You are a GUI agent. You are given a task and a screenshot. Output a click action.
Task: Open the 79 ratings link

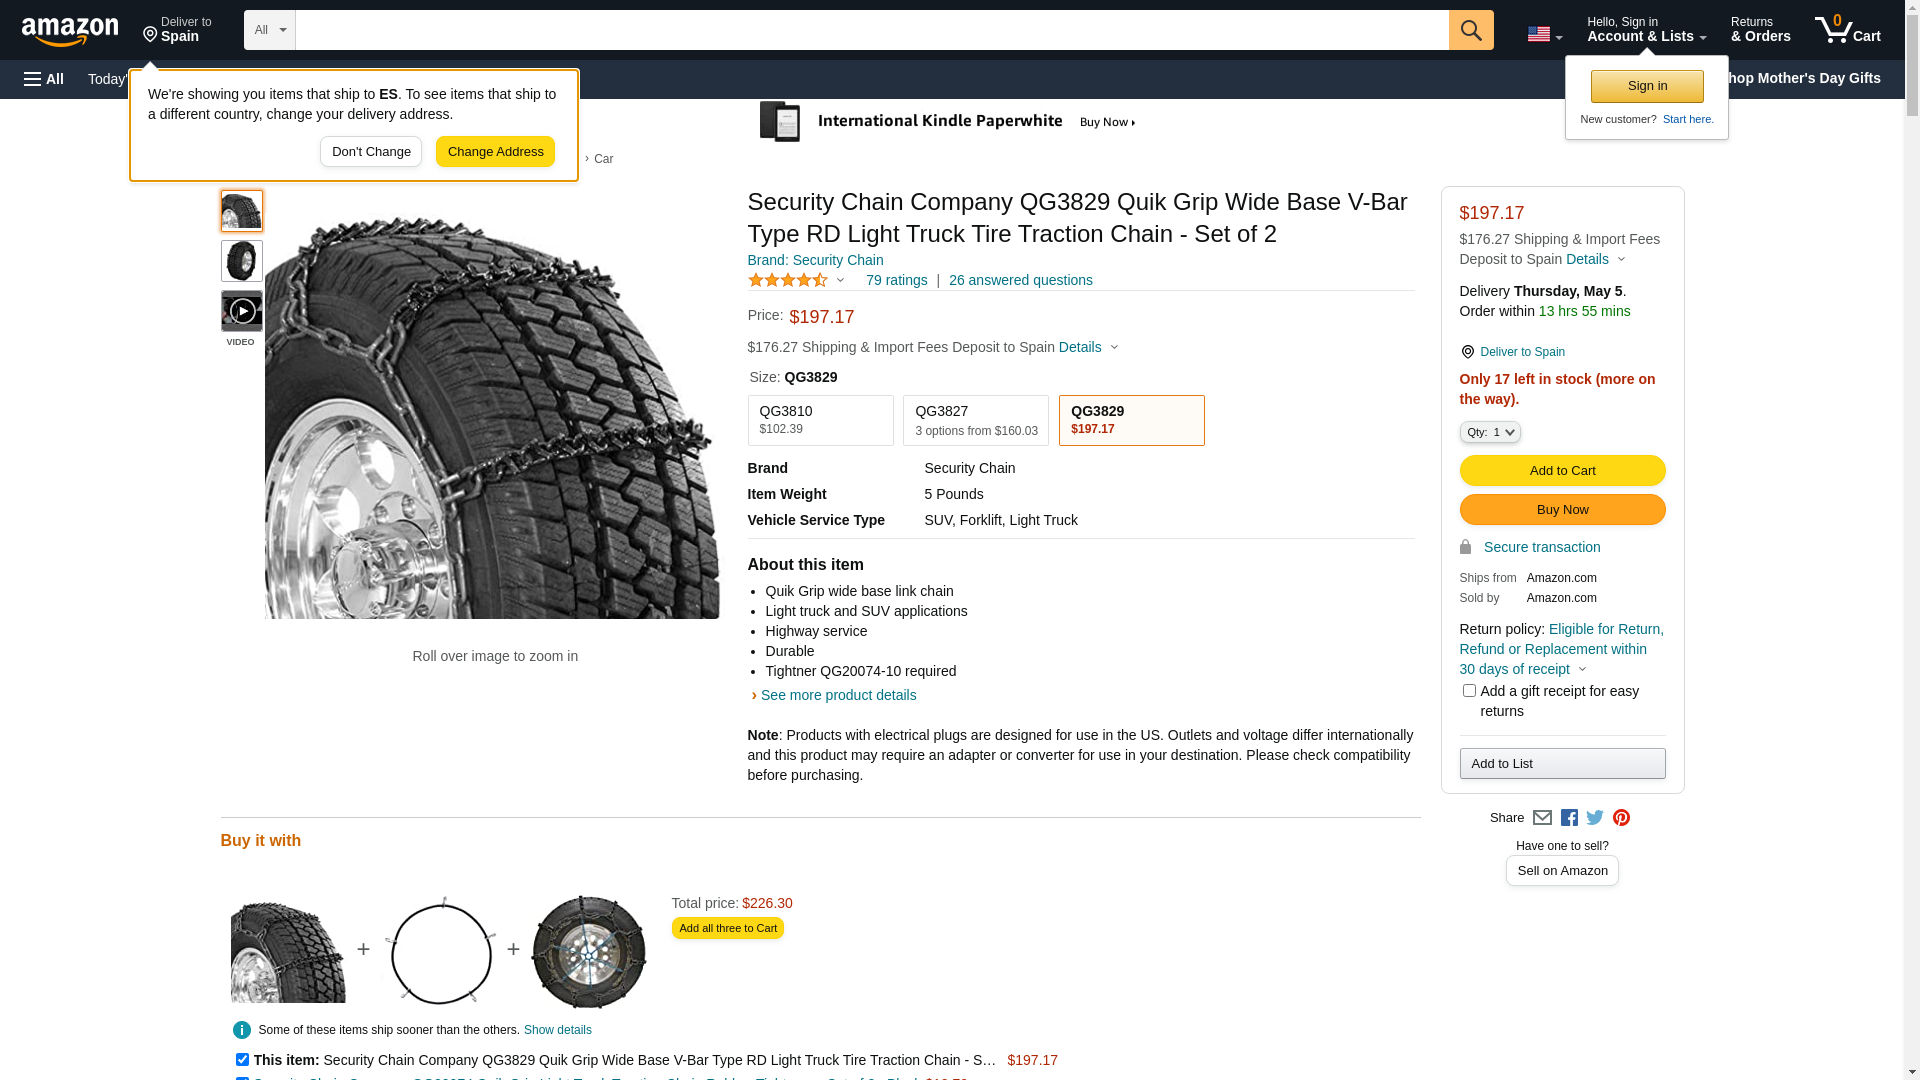897,280
